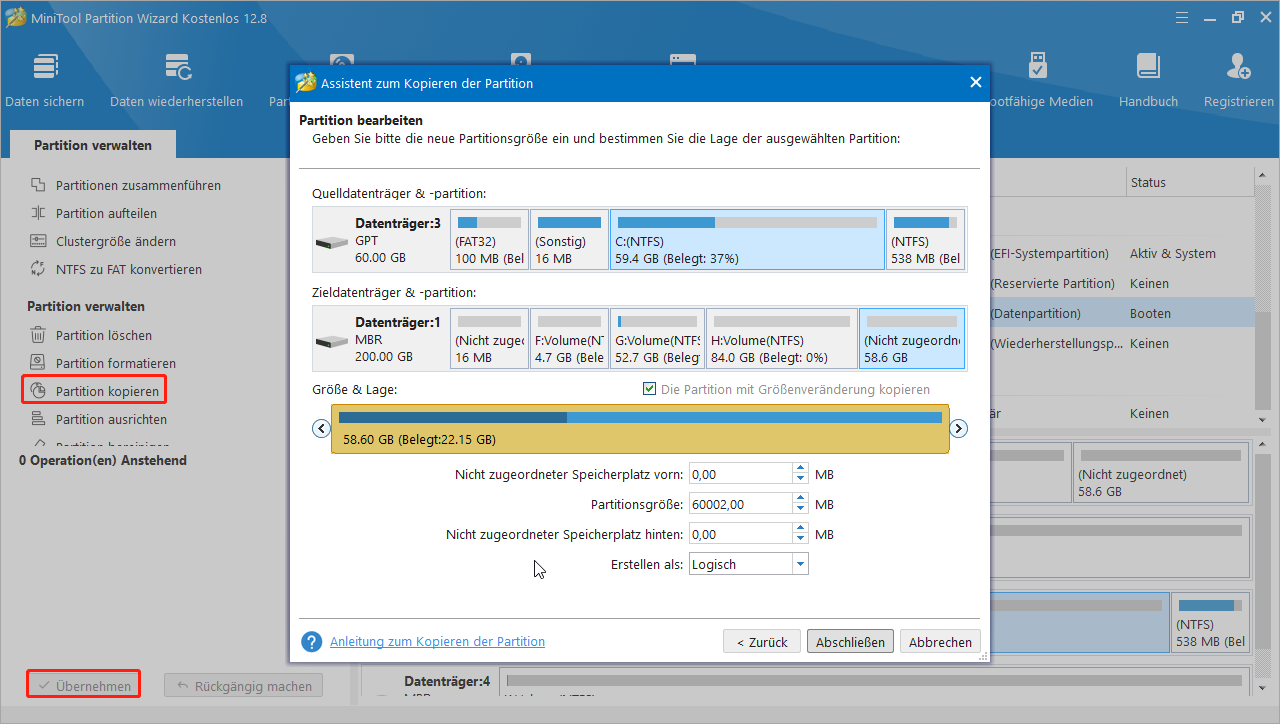Toggle 'Die Partition mit Größenveränderung kopieren' checkbox
Screen dimensions: 1280x724
pyautogui.click(x=650, y=389)
